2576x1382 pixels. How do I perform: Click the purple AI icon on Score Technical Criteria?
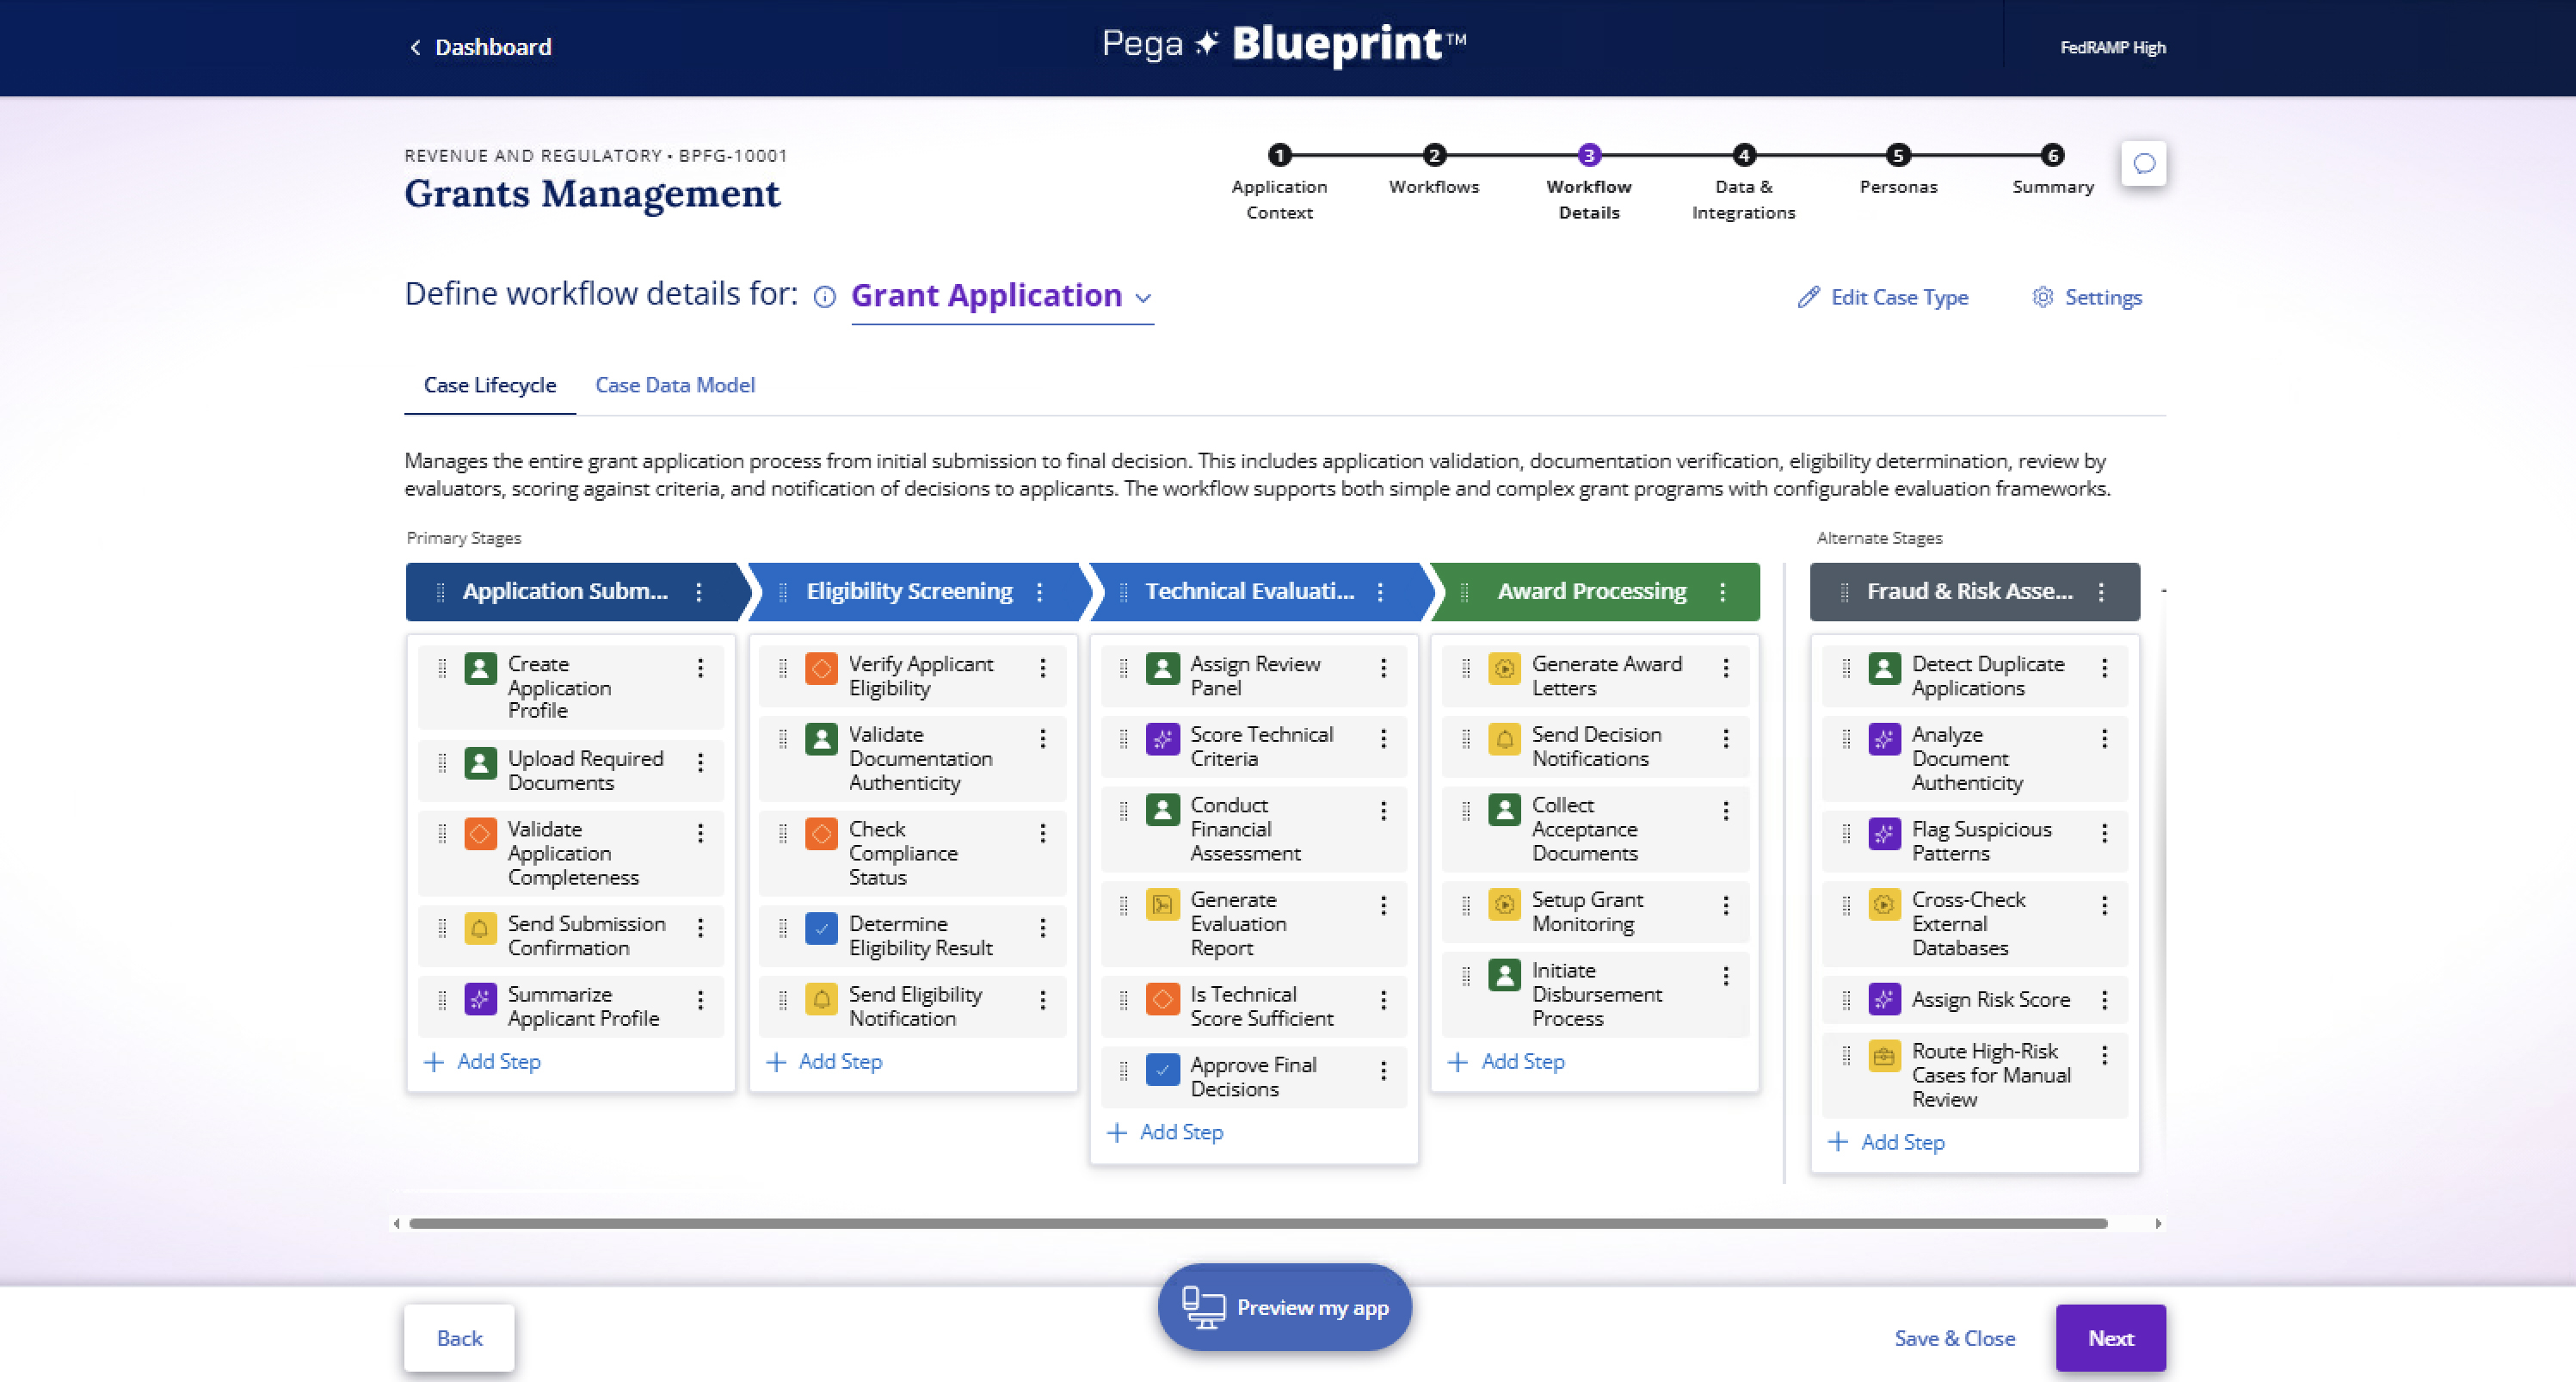point(1162,740)
